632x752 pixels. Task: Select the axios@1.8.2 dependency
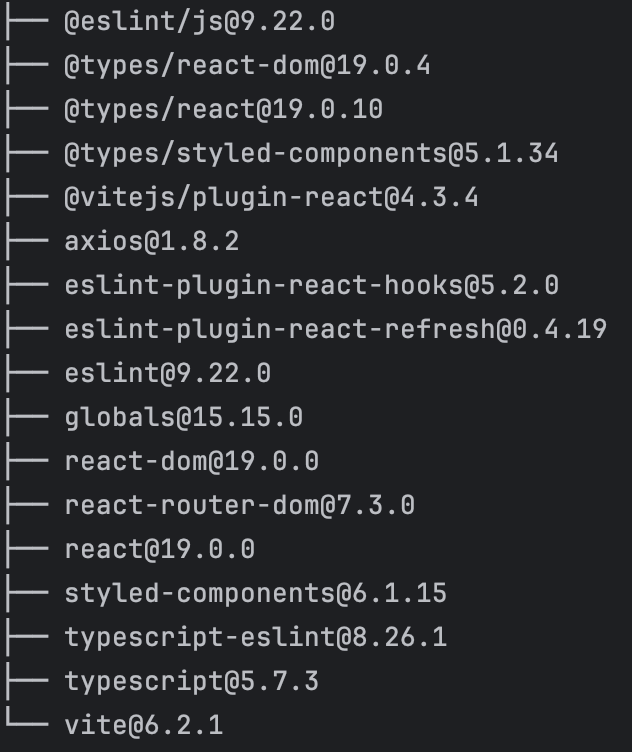(152, 242)
